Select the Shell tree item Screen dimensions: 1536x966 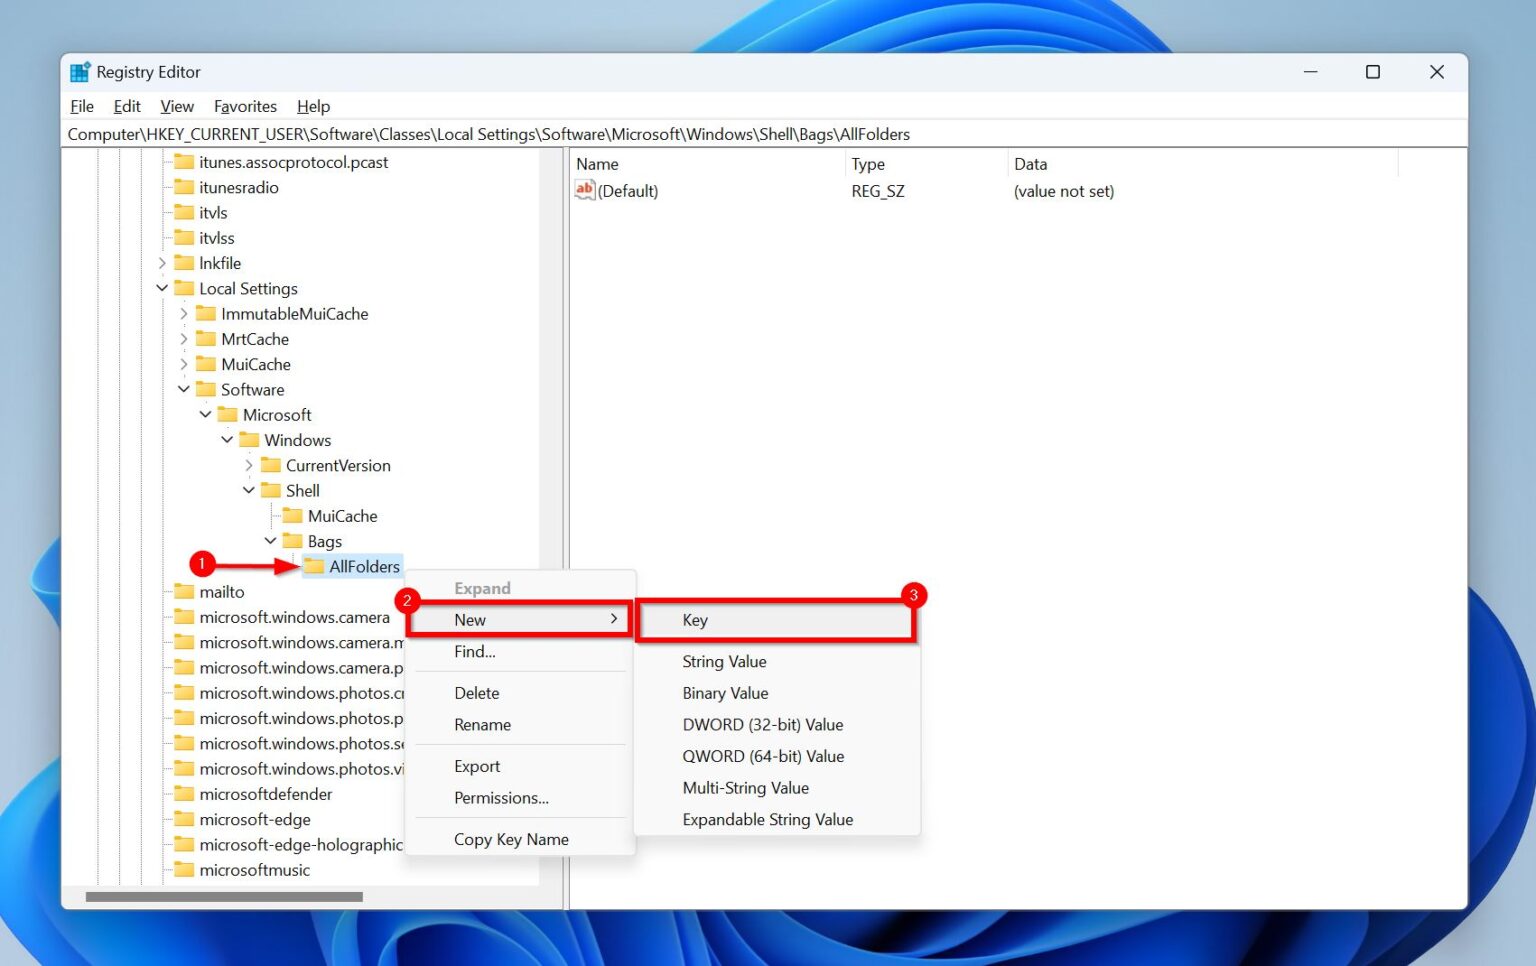pyautogui.click(x=300, y=490)
